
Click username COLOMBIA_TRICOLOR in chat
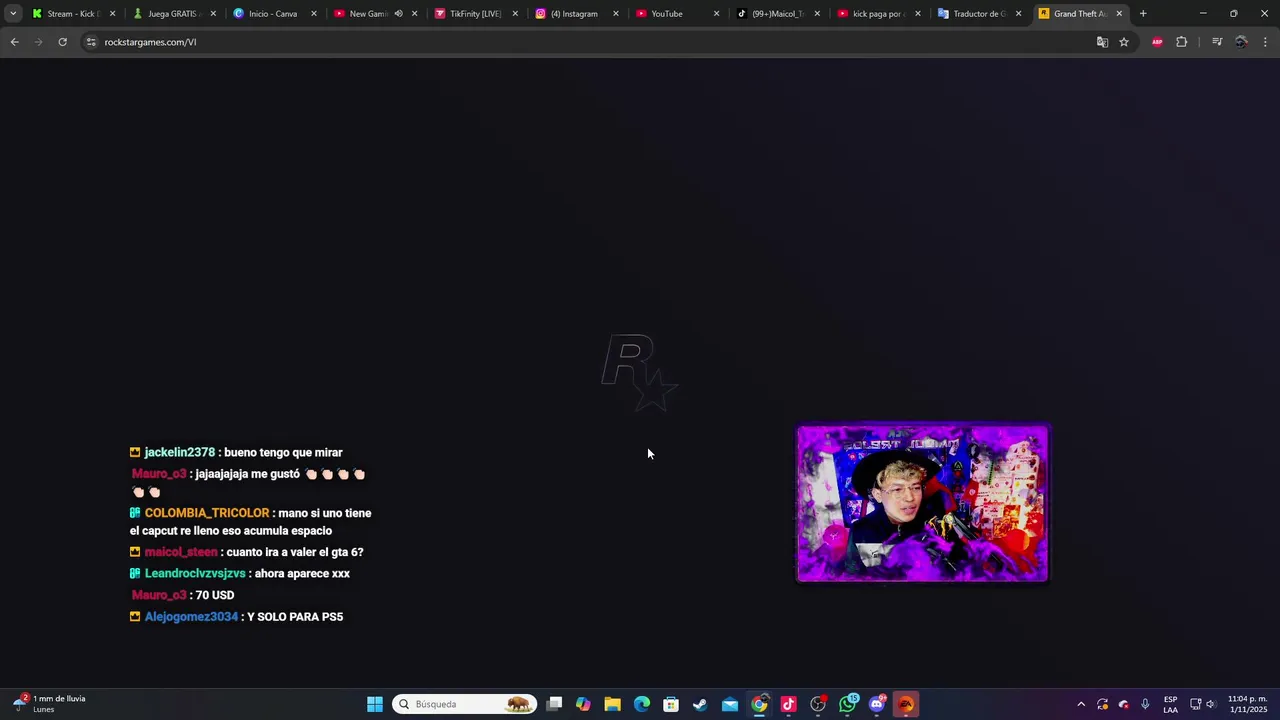pyautogui.click(x=207, y=513)
